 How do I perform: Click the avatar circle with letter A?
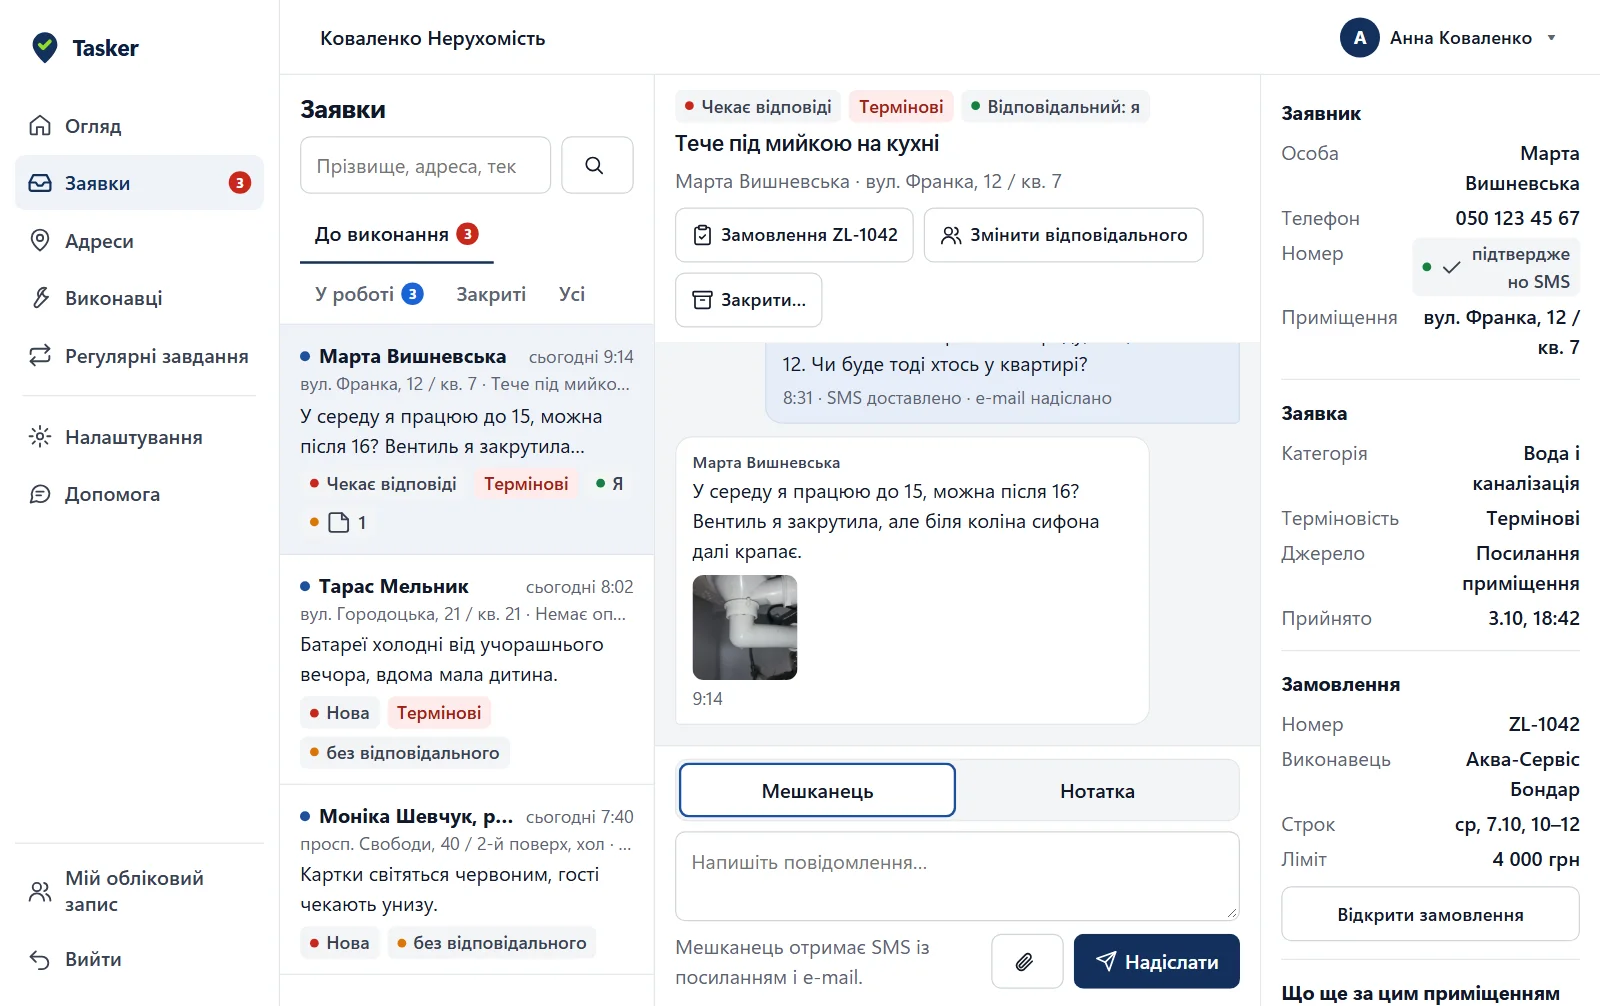click(1359, 38)
